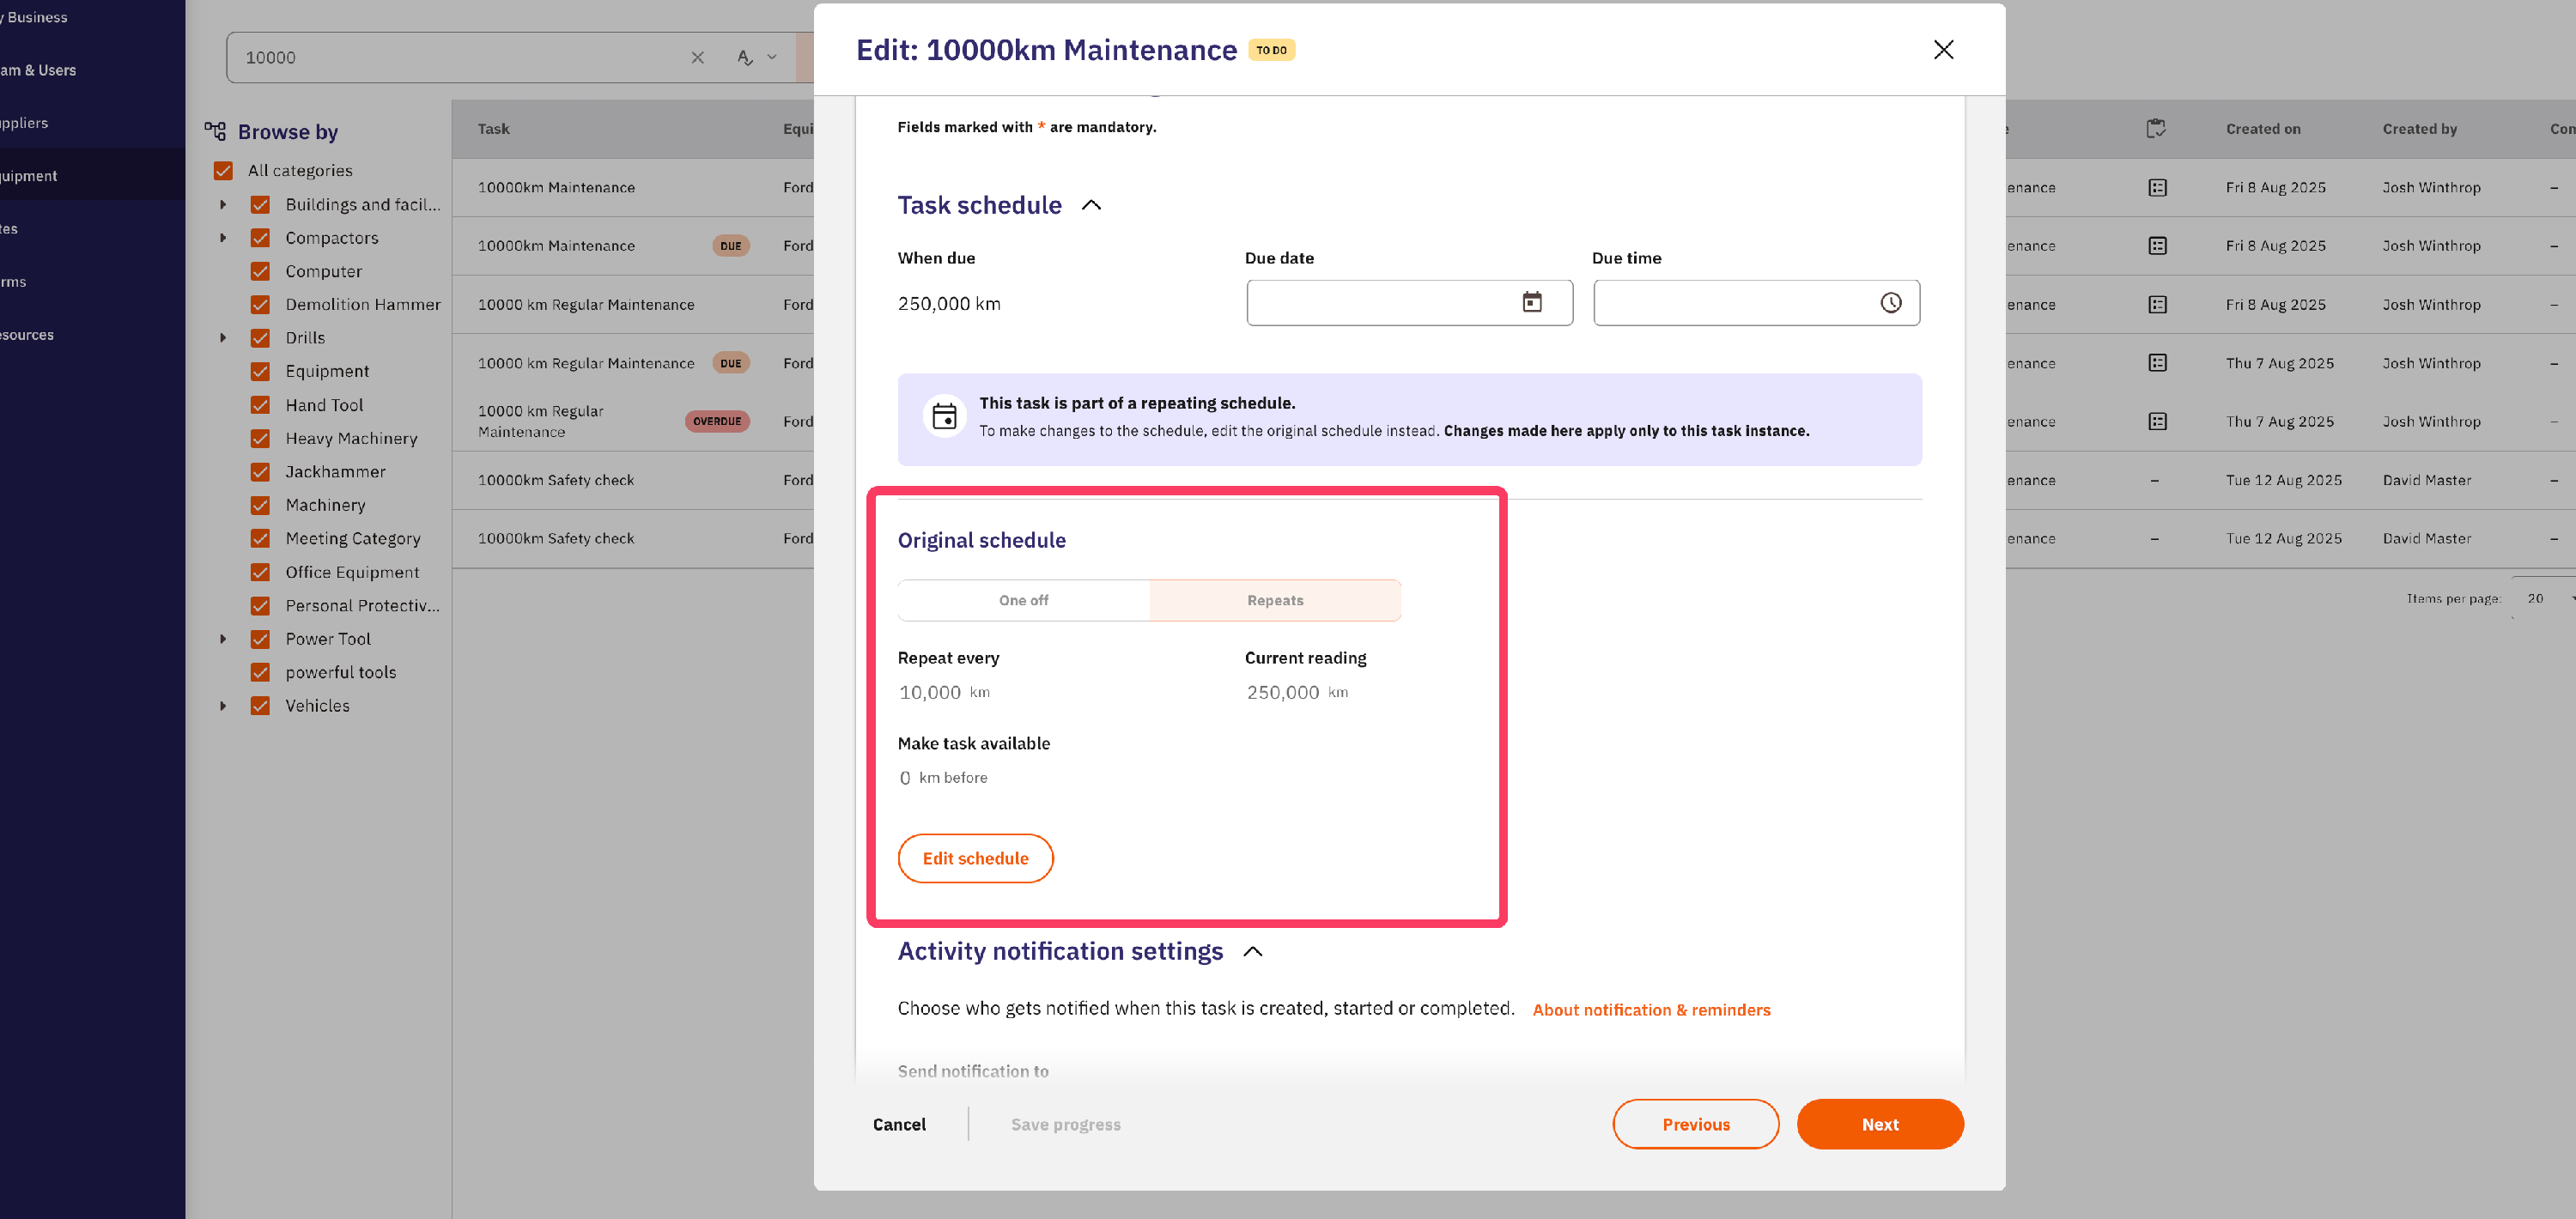Click the checklist icon in table header
Screen dimensions: 2576x1219
(2156, 128)
